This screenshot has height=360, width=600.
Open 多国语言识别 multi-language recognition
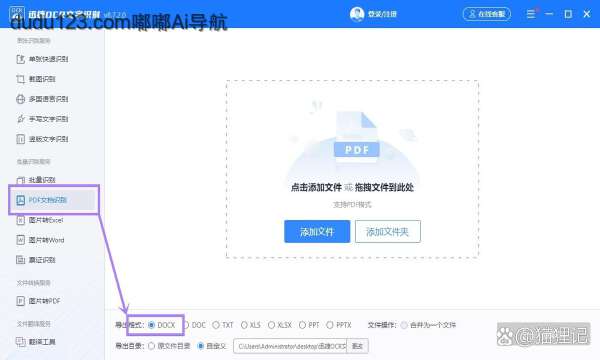click(42, 99)
